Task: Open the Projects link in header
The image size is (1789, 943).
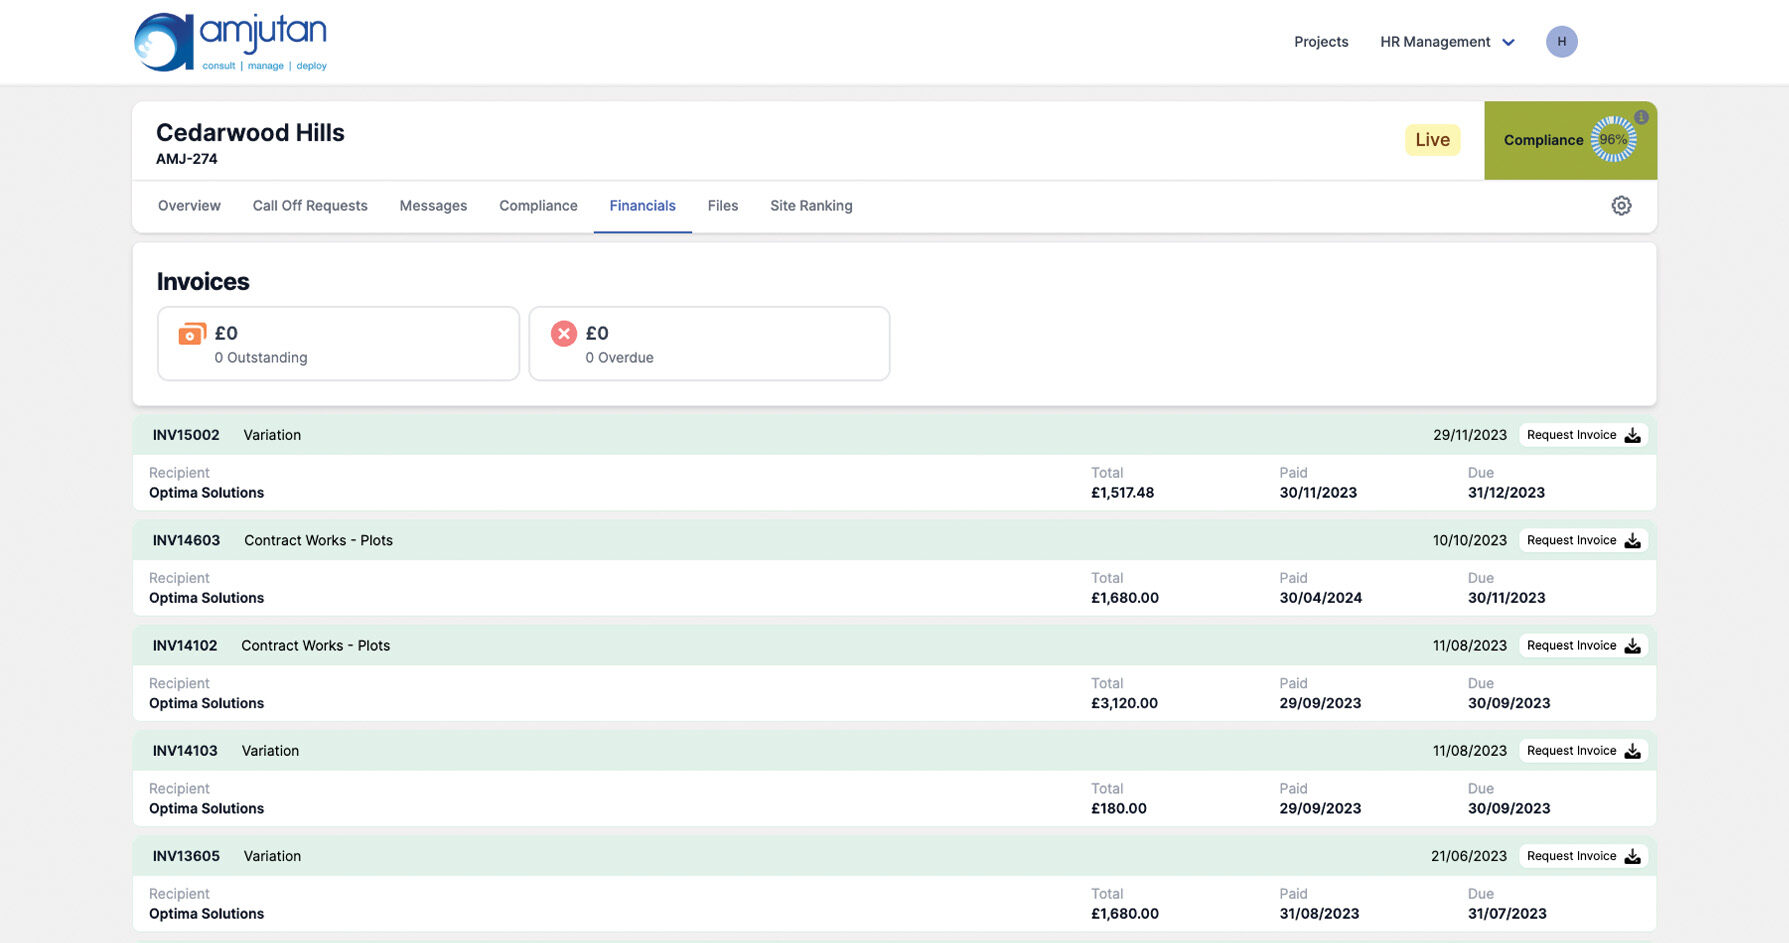Action: (x=1321, y=42)
